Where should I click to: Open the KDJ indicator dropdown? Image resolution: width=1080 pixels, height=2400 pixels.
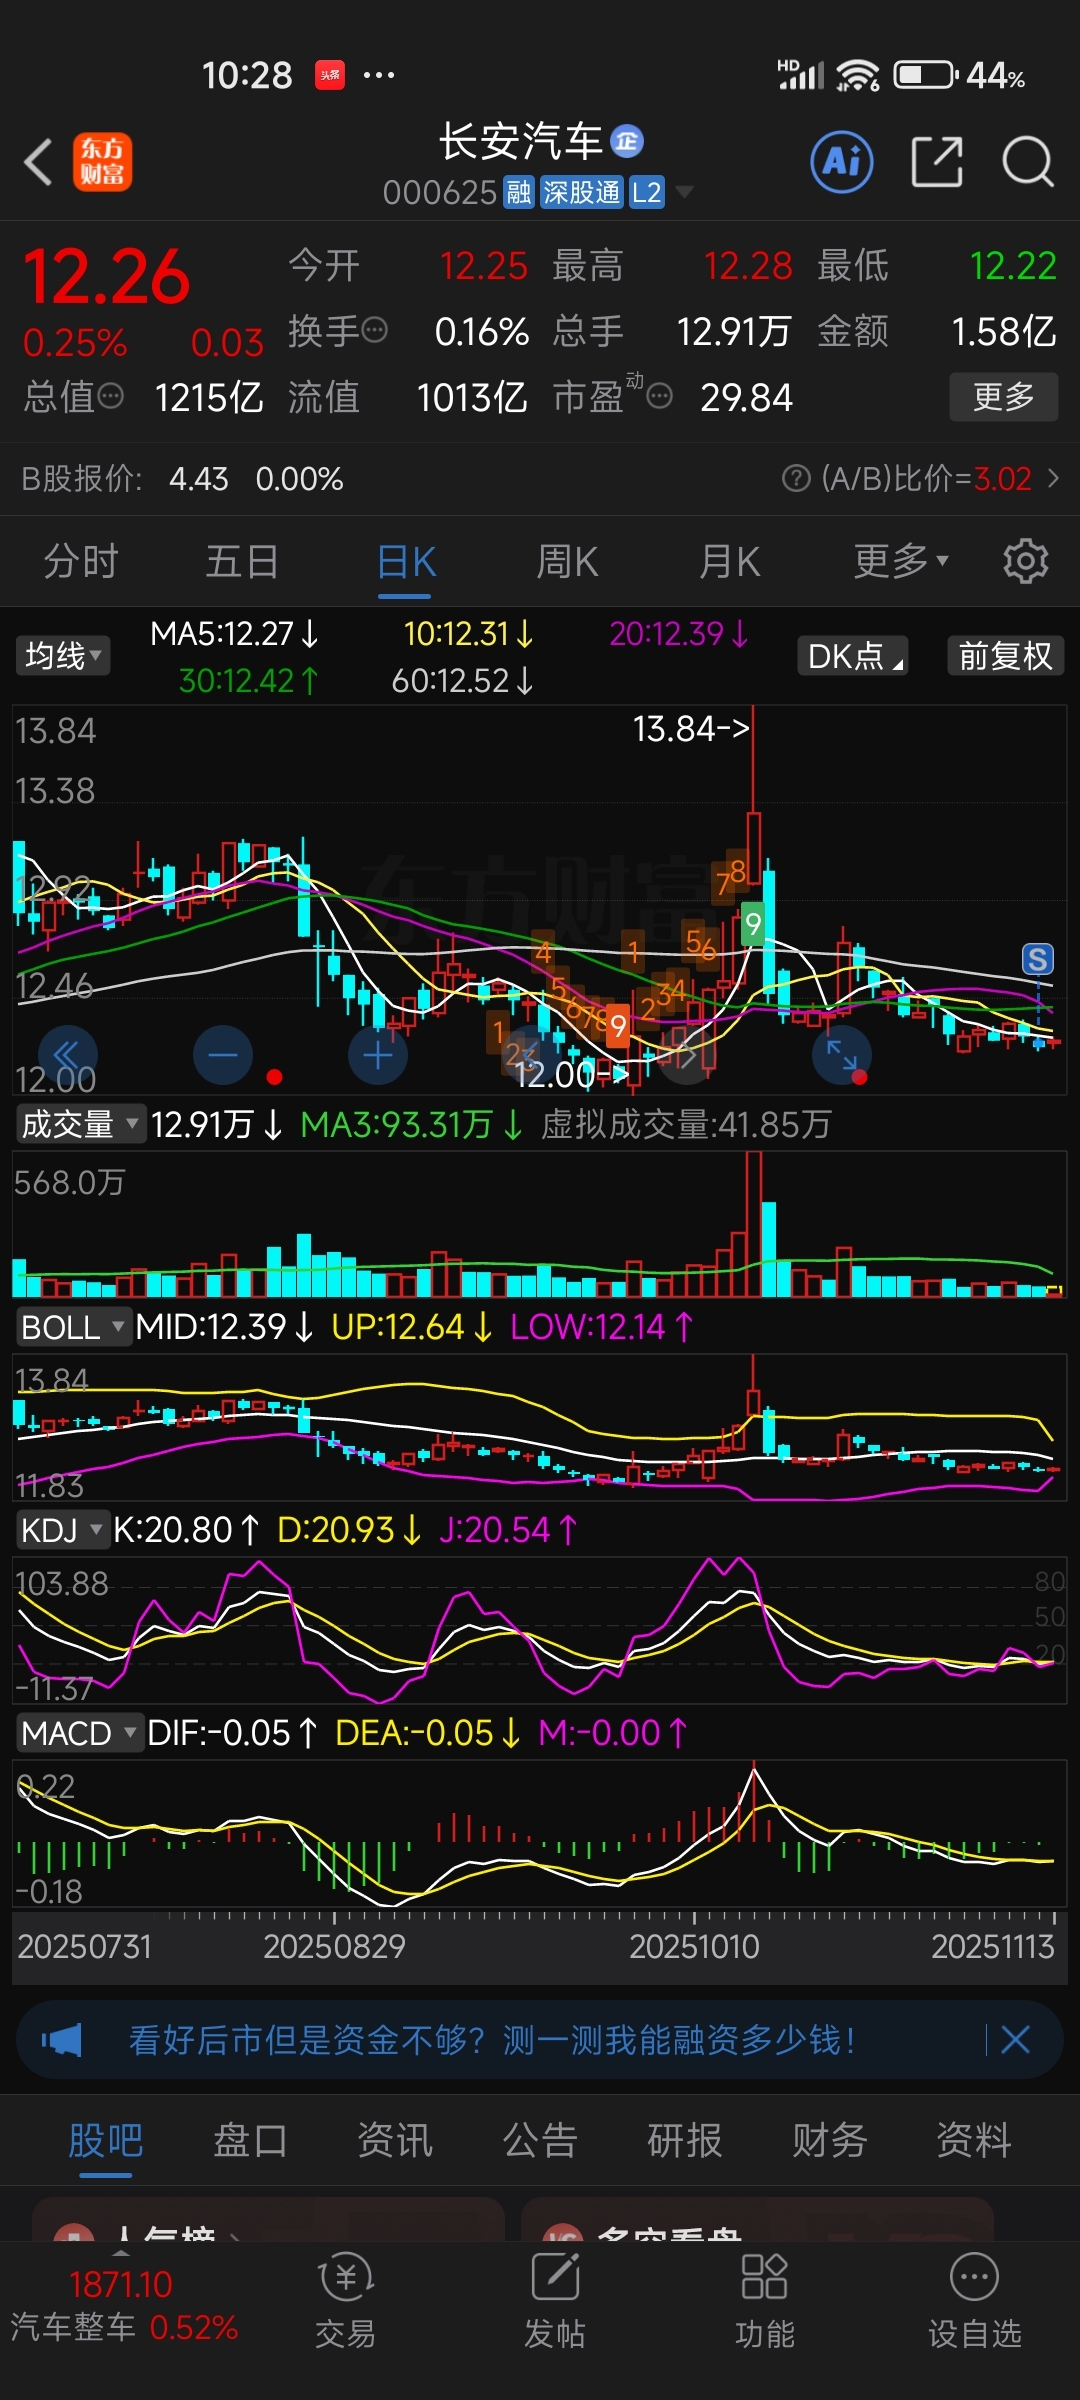click(x=62, y=1530)
